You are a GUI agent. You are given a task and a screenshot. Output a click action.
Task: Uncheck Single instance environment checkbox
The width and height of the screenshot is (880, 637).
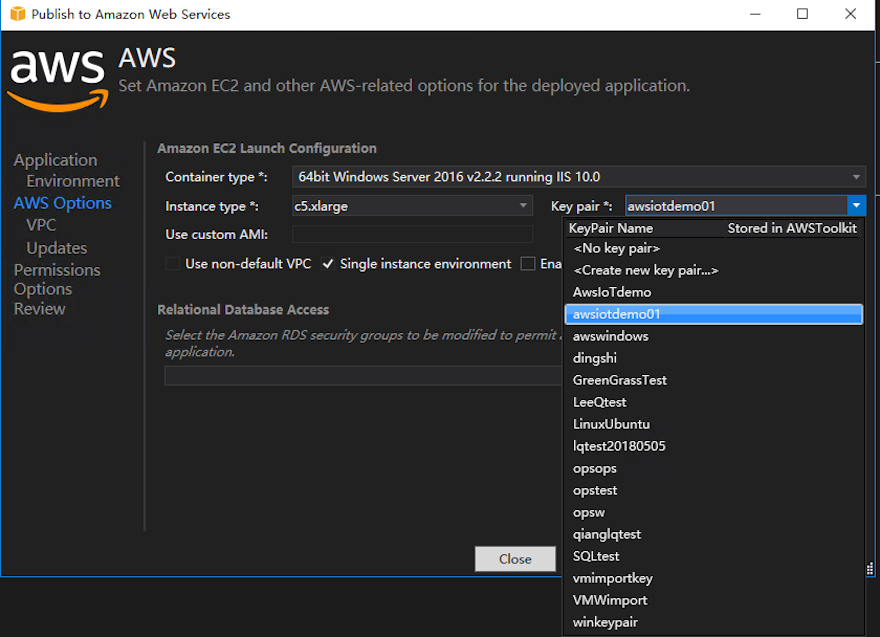click(328, 264)
